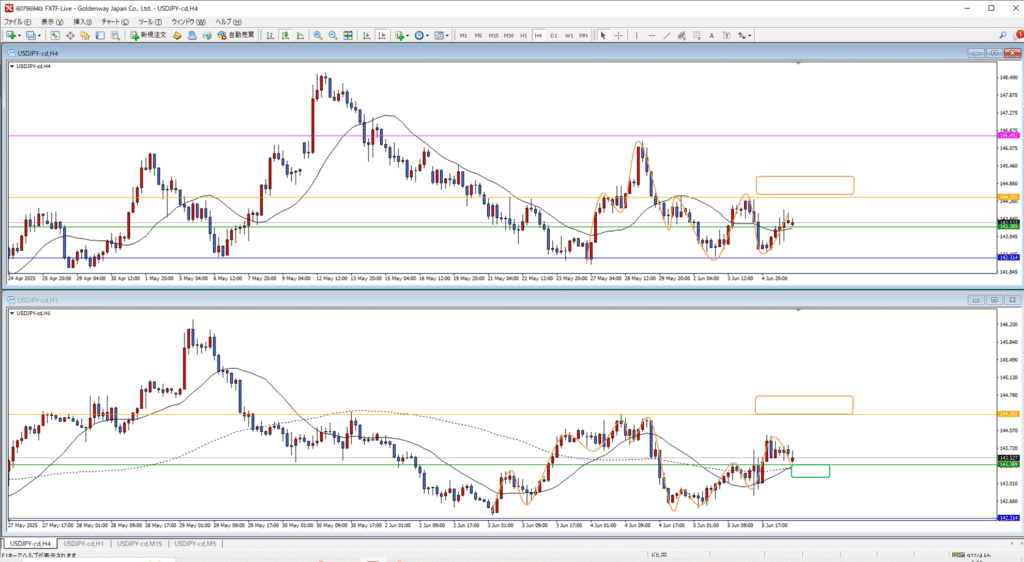Show the Navigator panel

[85, 35]
